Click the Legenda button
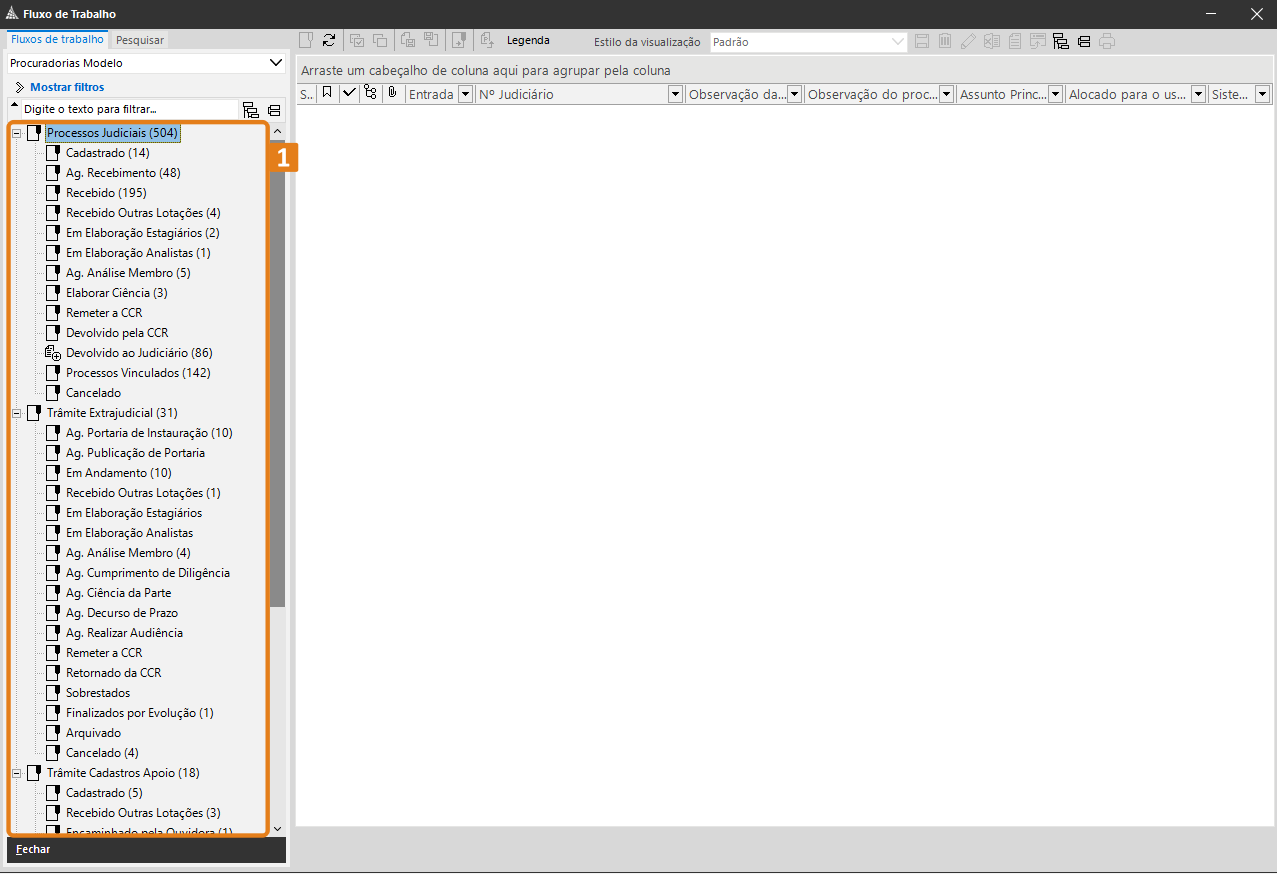 (528, 41)
